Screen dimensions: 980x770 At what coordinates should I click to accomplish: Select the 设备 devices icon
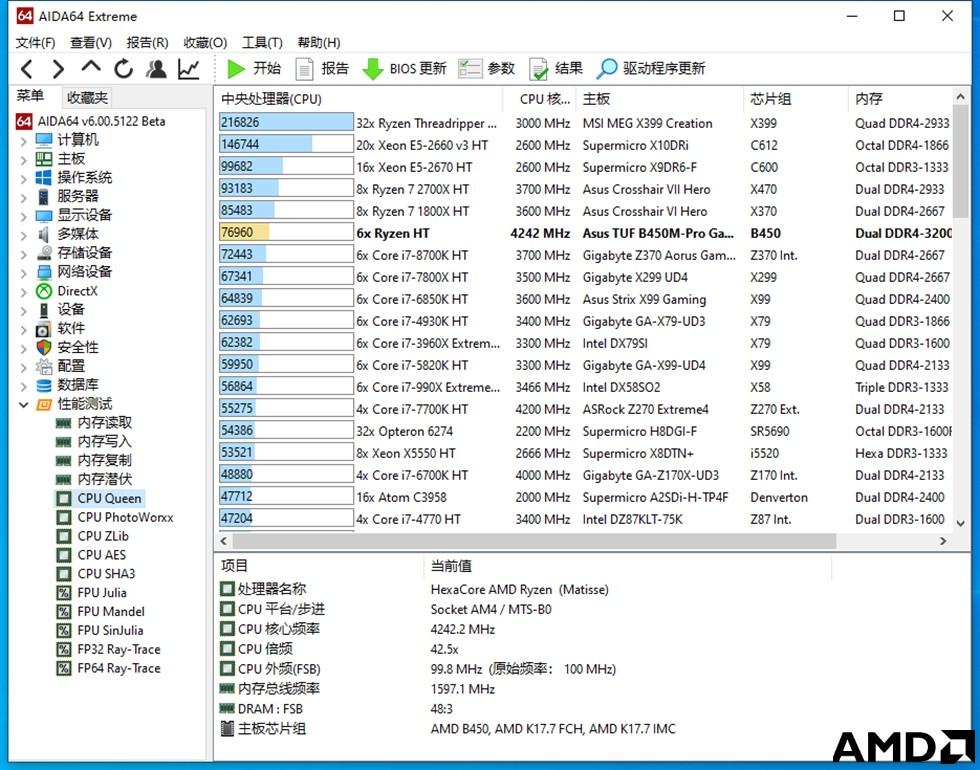point(44,309)
